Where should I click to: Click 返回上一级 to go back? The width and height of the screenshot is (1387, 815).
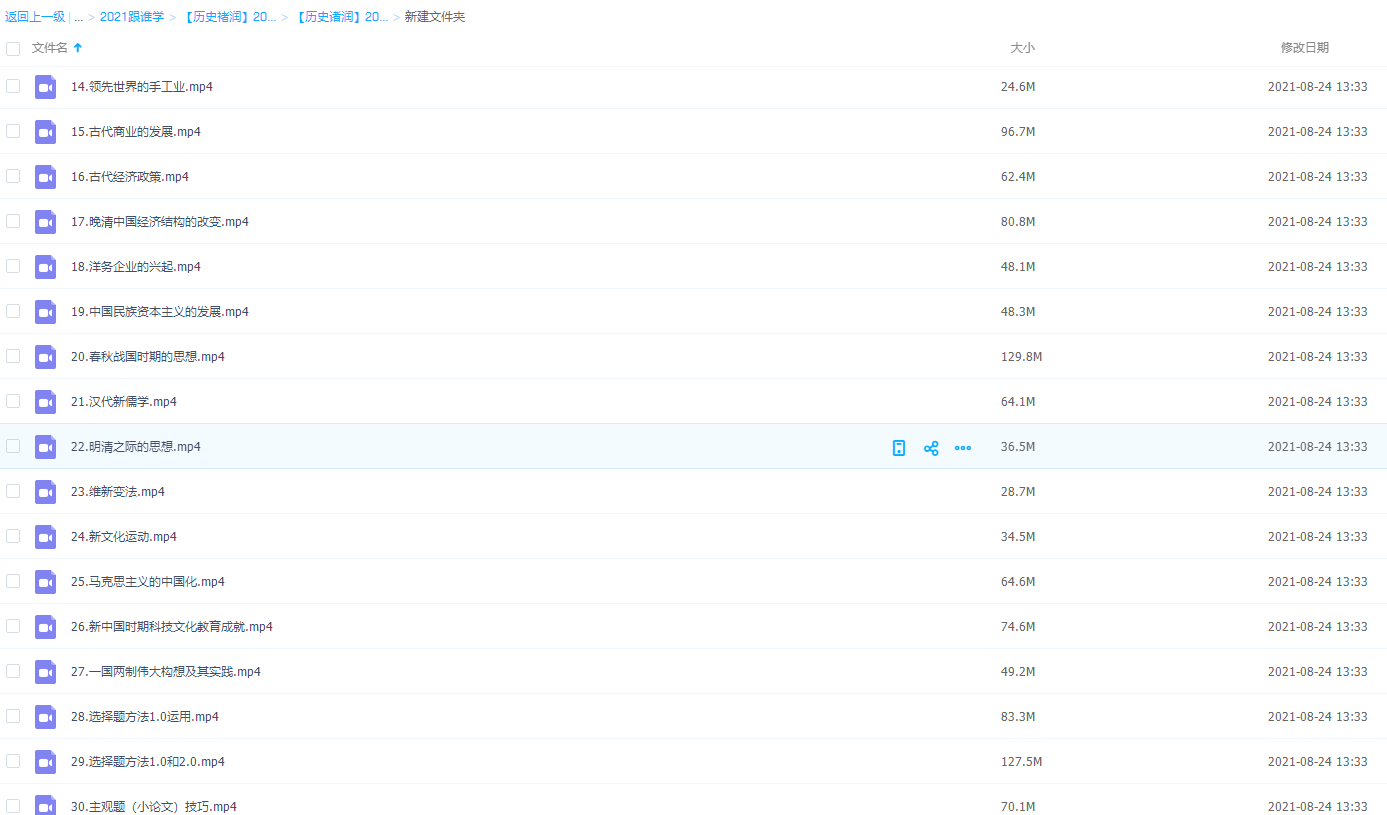[35, 17]
